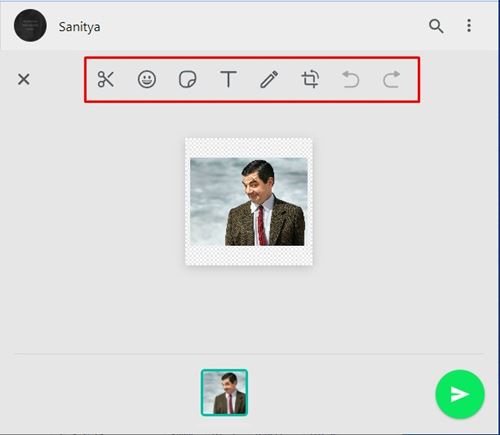Redo the last undone edit
Image resolution: width=500 pixels, height=435 pixels.
[x=391, y=79]
